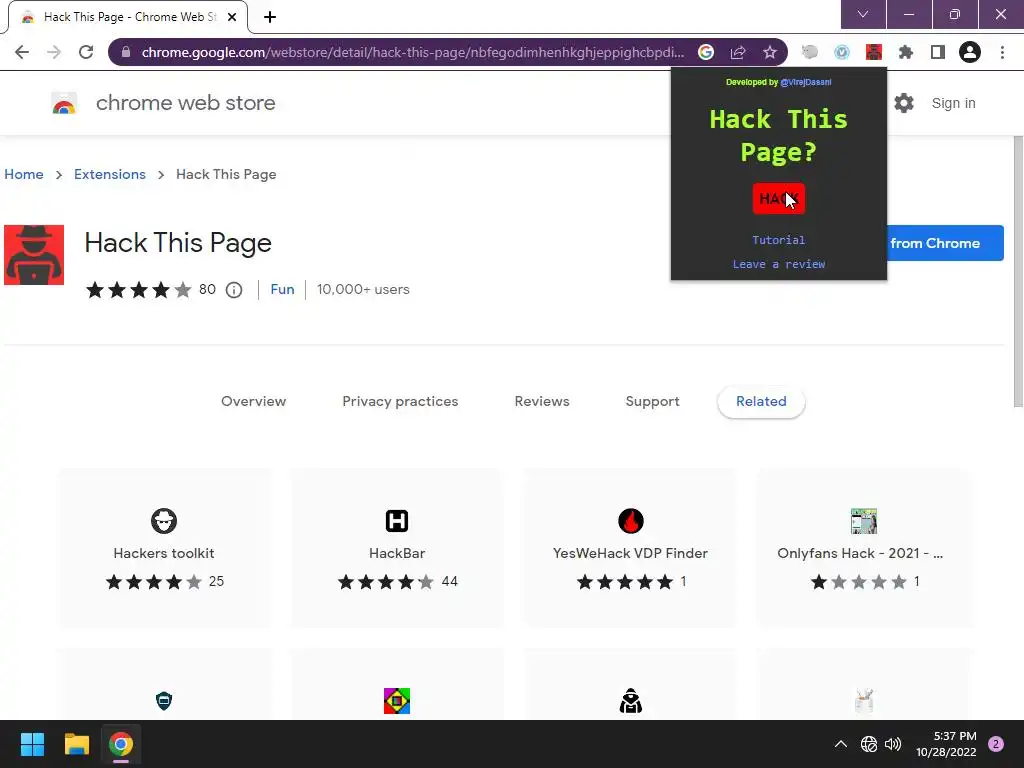Toggle the side panel icon

938,52
